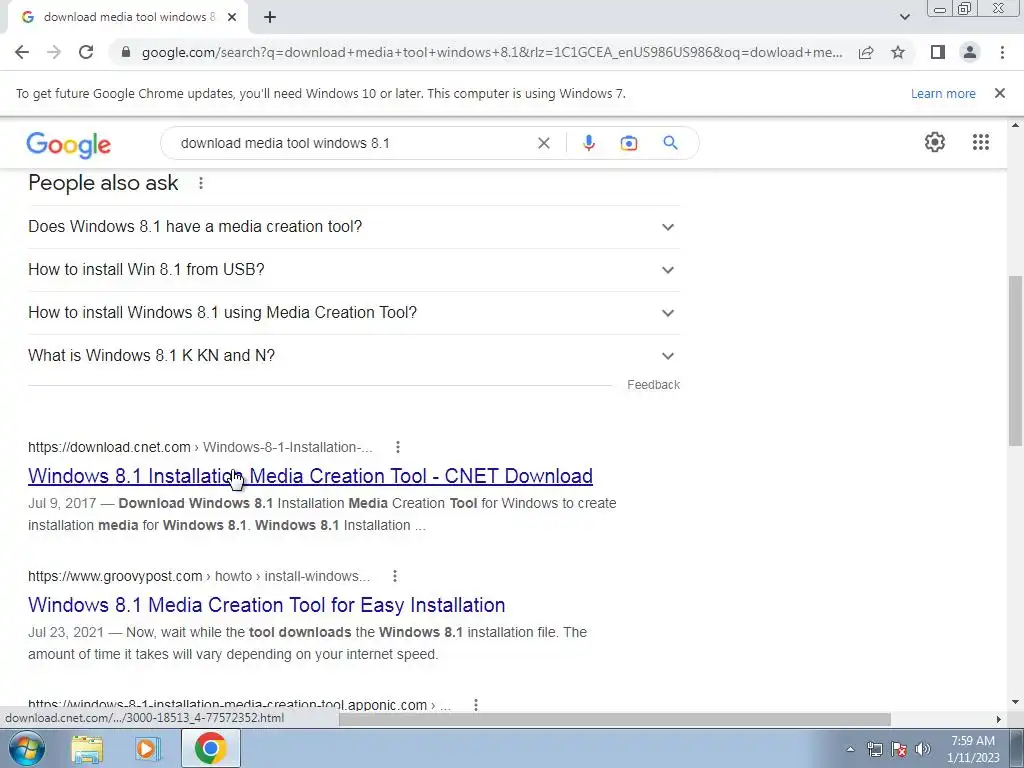Open the tab search dropdown arrow
This screenshot has height=768, width=1024.
pos(904,17)
